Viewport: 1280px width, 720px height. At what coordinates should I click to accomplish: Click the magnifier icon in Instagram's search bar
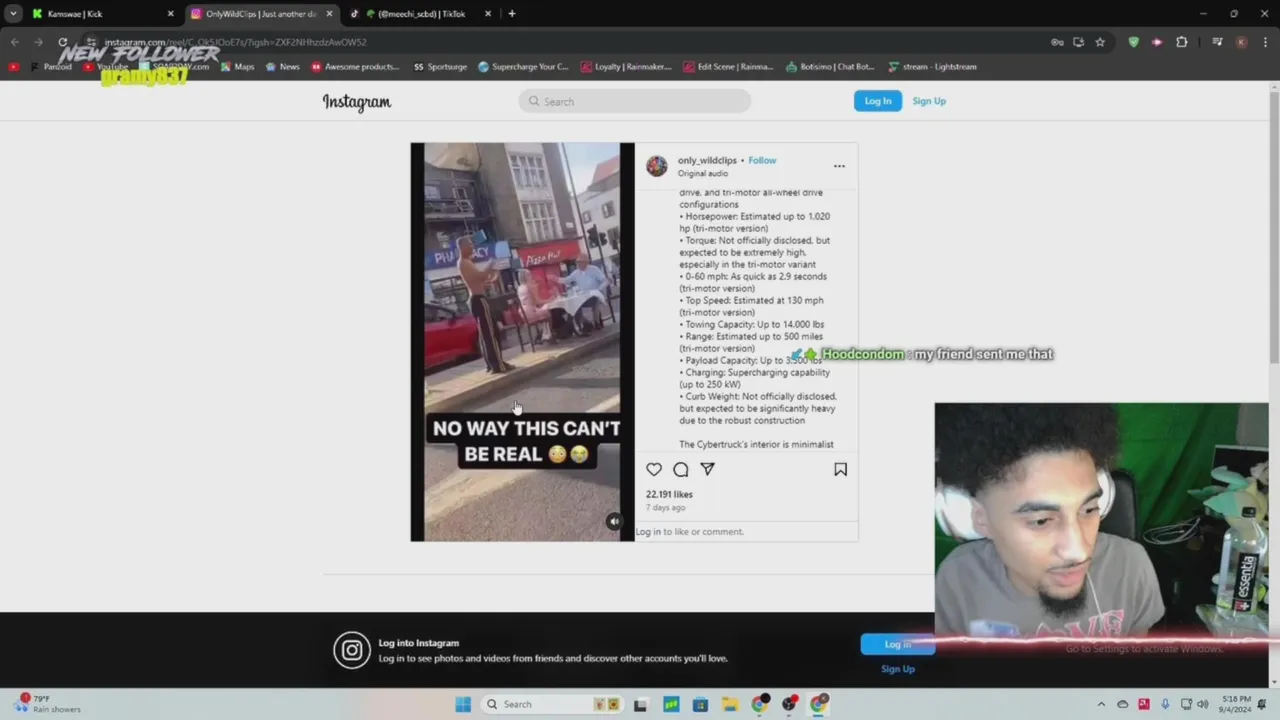coord(534,101)
